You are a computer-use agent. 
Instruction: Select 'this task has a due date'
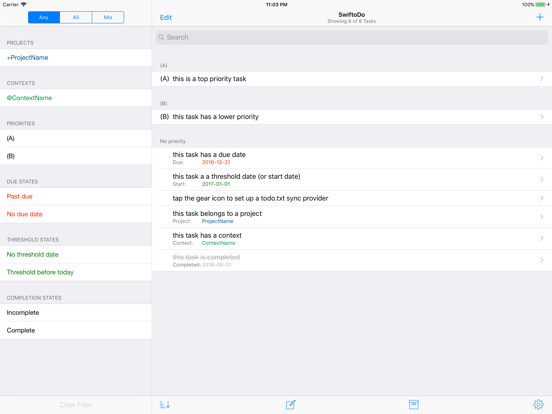(x=209, y=155)
